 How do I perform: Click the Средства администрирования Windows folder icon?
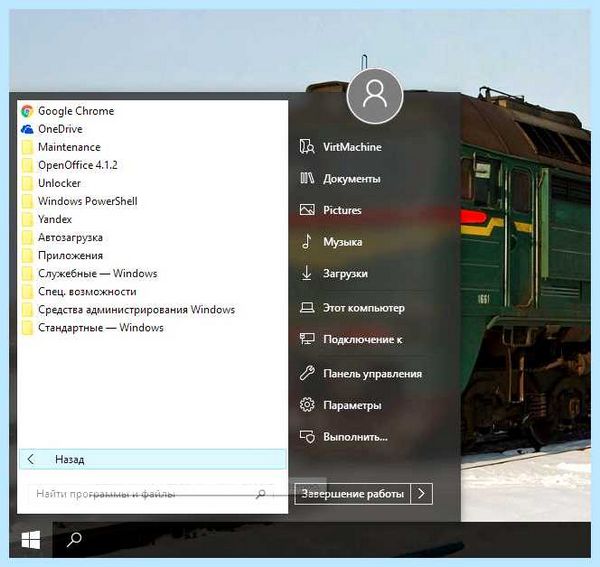click(28, 310)
